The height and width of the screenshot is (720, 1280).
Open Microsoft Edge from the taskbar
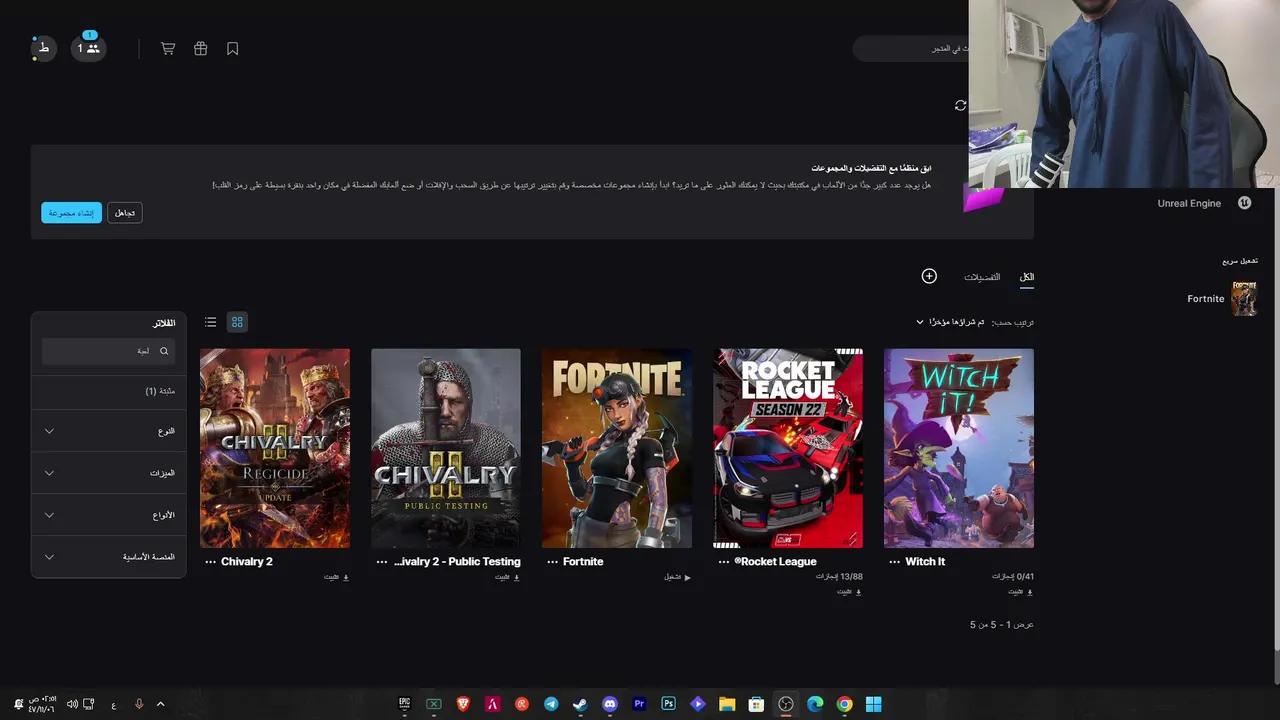click(815, 704)
